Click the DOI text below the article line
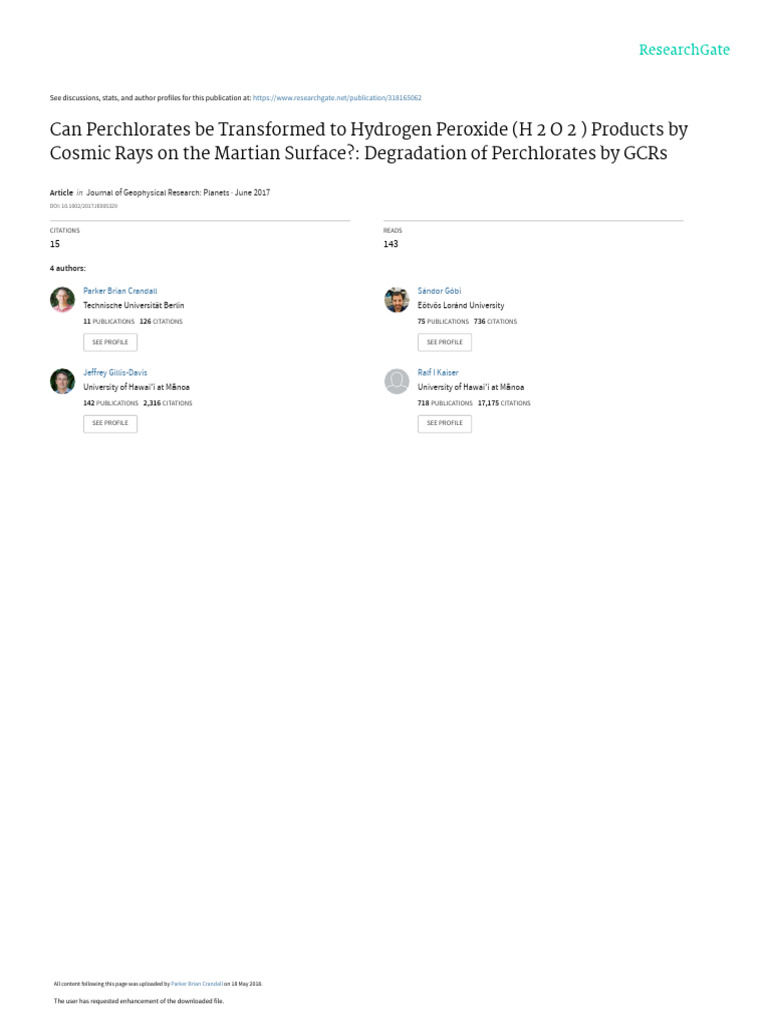Screen dimensions: 768x1024 tap(83, 205)
